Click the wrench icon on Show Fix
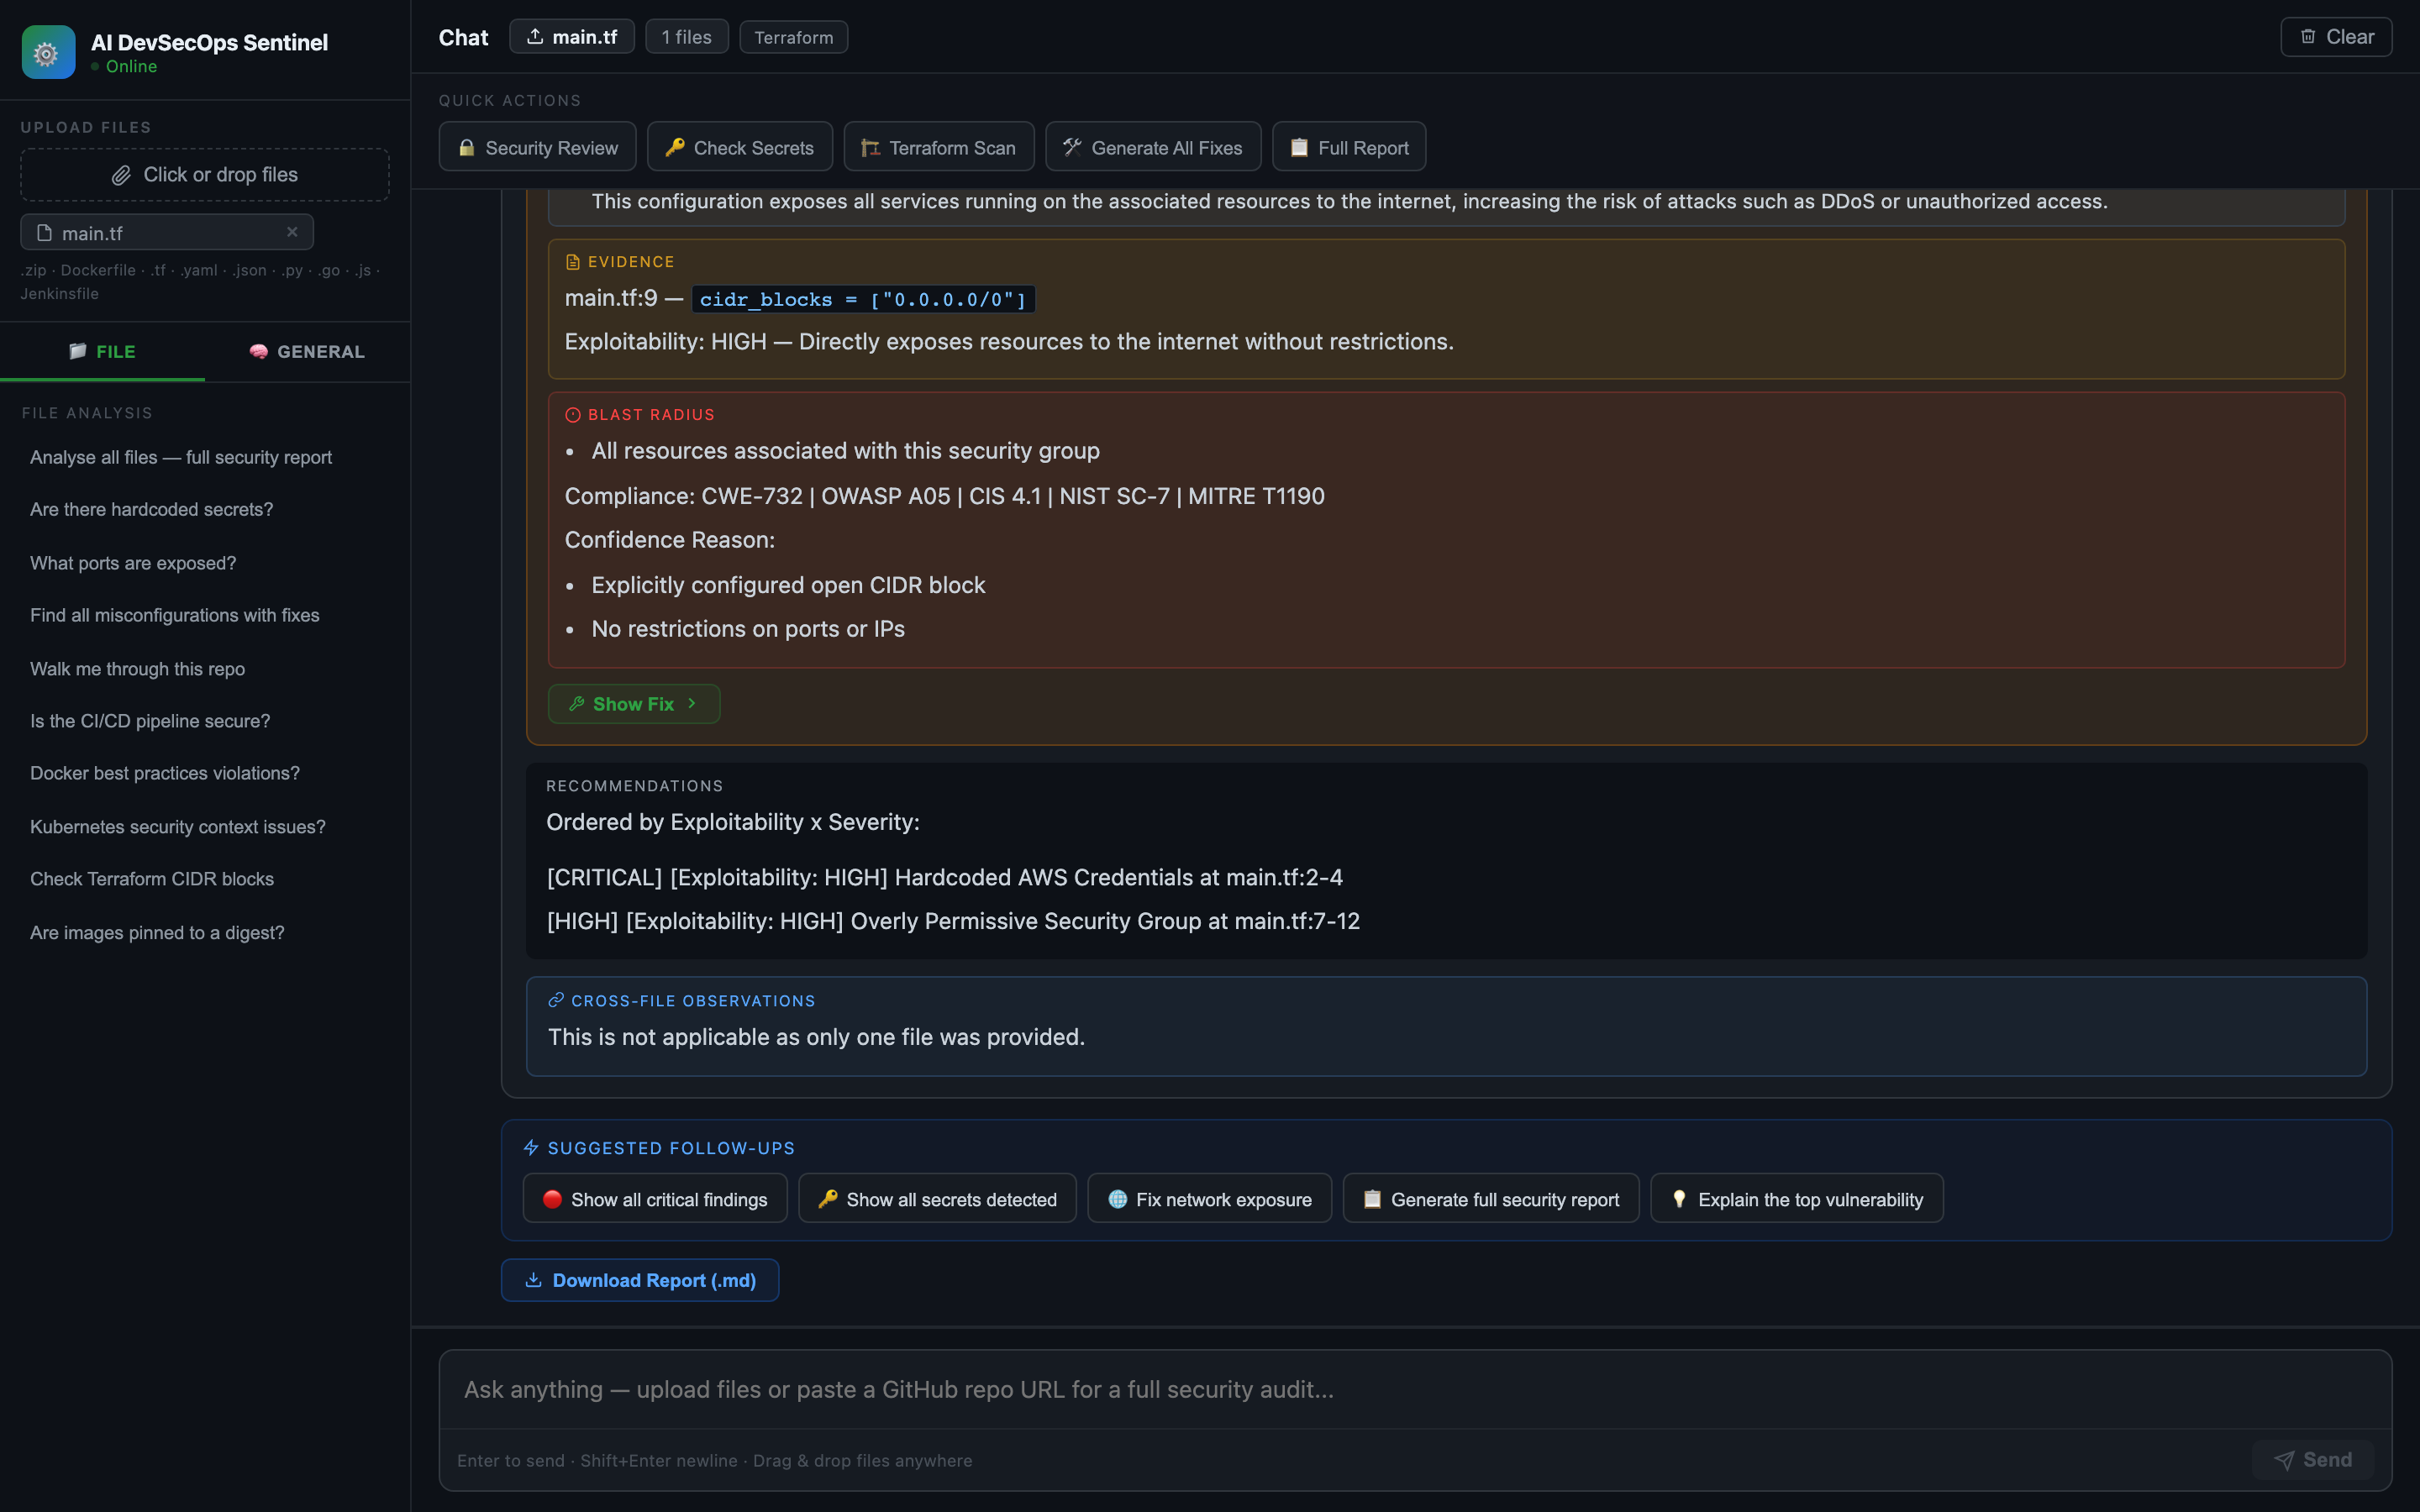Viewport: 2420px width, 1512px height. [x=577, y=704]
